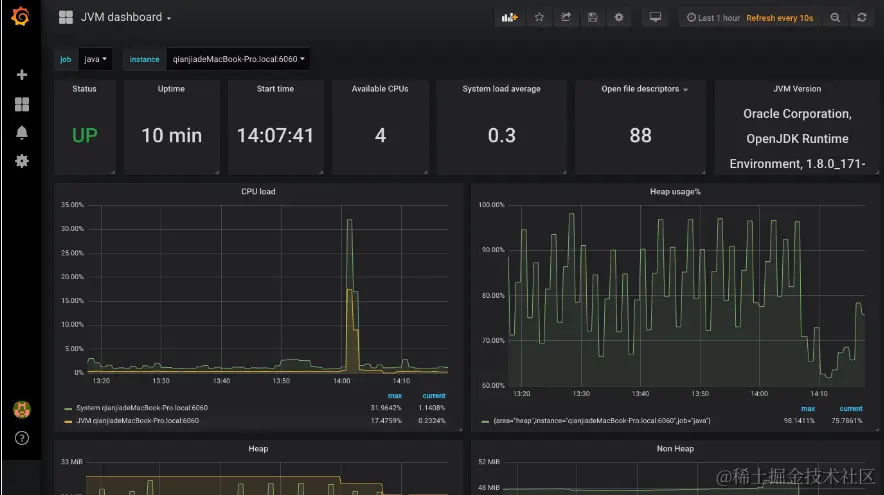Open the Open file descriptors panel menu
This screenshot has height=495, width=884.
tap(644, 89)
